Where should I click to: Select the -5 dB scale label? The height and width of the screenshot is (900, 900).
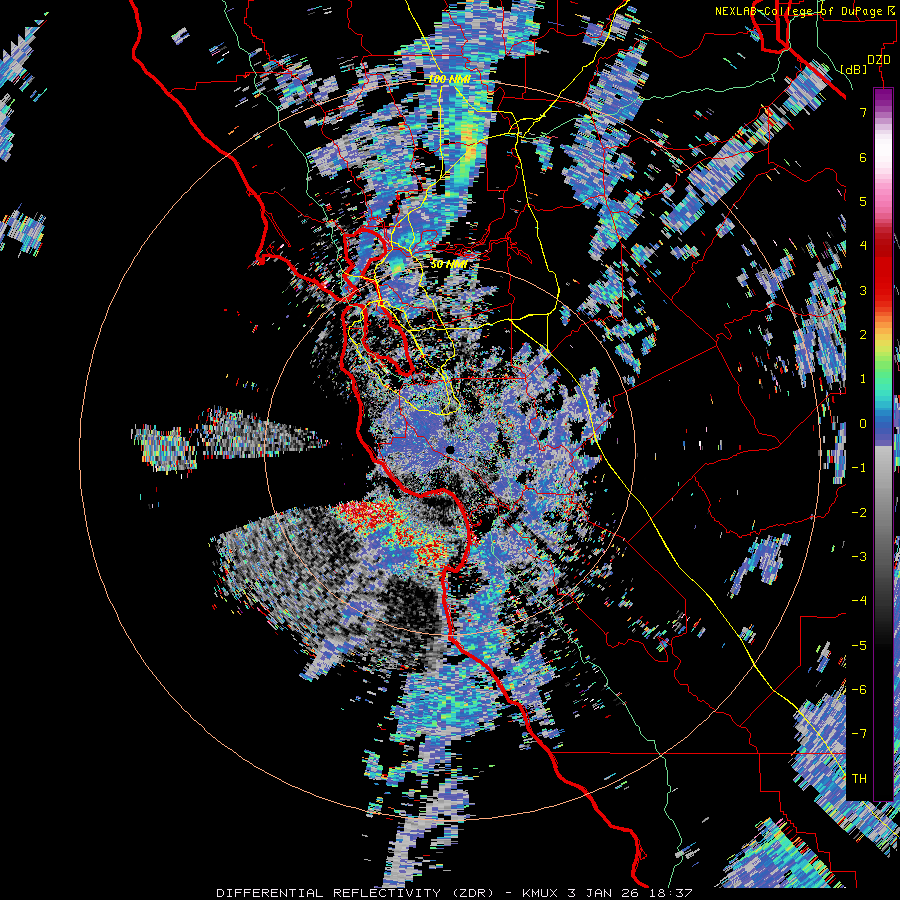859,645
